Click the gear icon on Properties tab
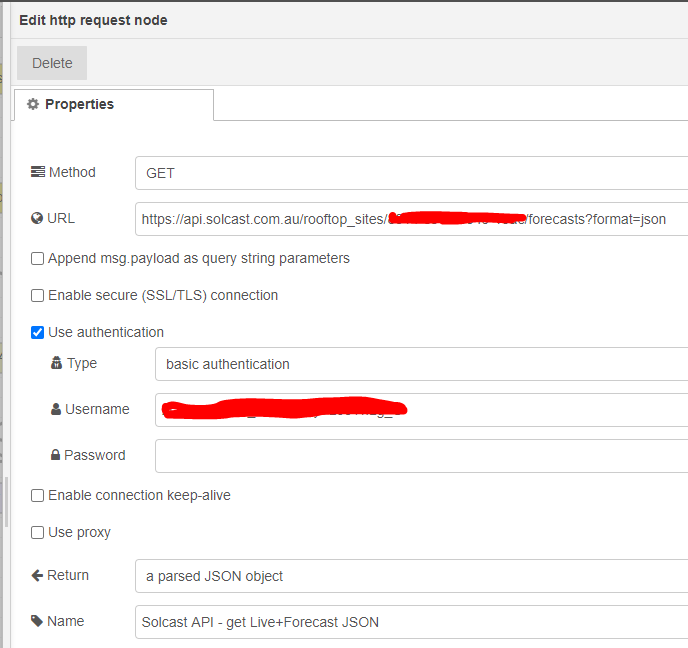Viewport: 688px width, 648px height. coord(33,104)
